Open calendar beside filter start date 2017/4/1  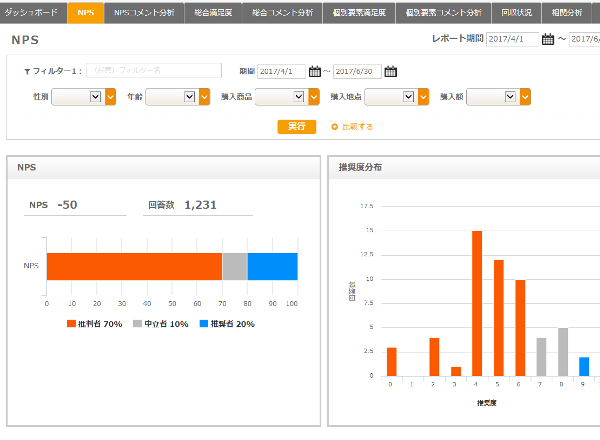point(315,72)
